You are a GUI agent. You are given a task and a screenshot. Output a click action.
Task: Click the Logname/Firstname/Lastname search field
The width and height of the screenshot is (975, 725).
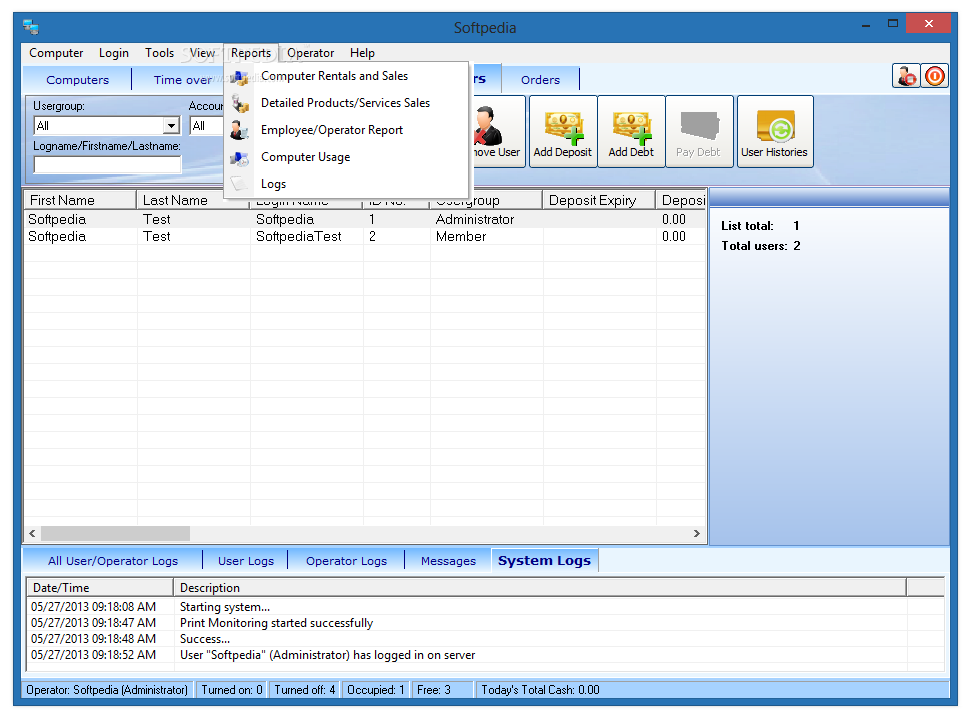click(x=108, y=165)
